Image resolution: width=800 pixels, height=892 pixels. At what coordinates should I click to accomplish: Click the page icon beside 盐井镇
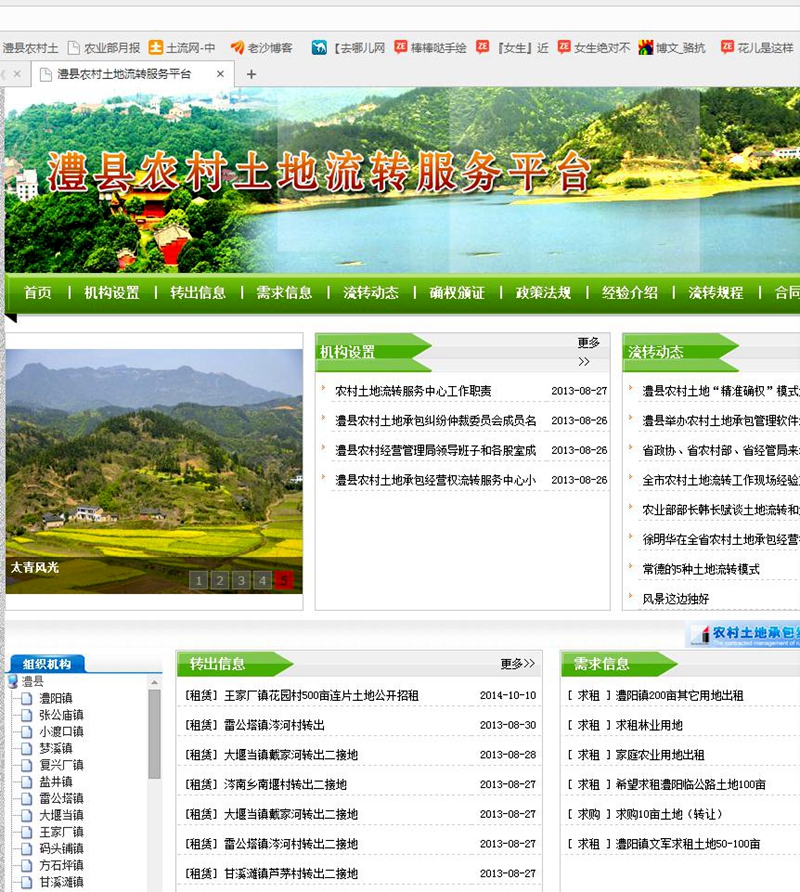(x=26, y=782)
